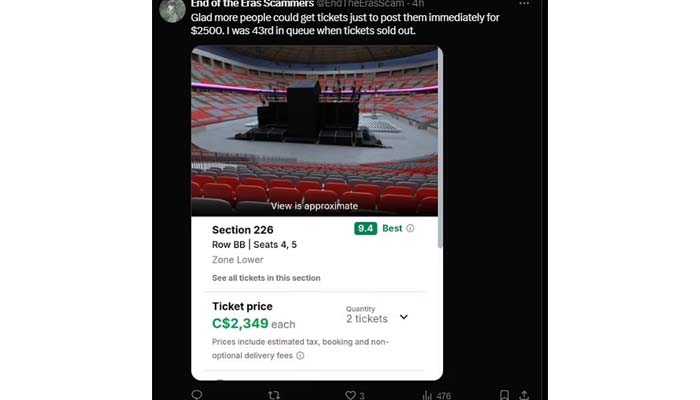Like the tweet with heart icon

click(351, 395)
